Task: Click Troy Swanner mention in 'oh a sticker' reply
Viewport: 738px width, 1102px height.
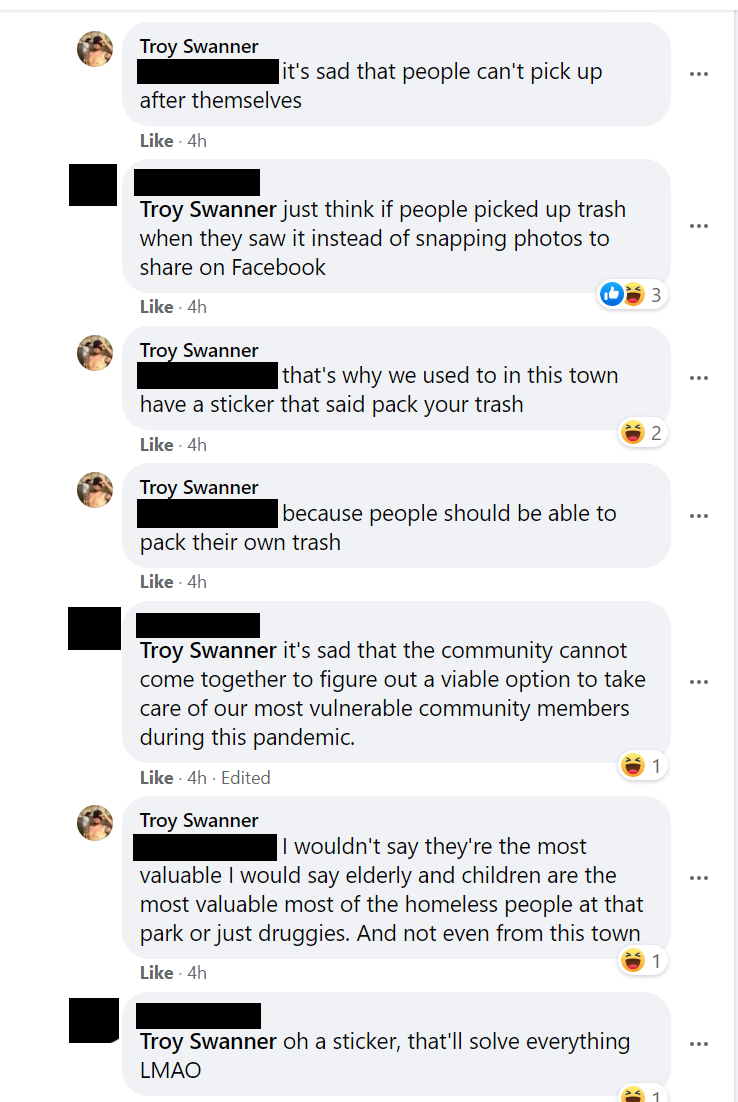Action: pyautogui.click(x=208, y=1041)
